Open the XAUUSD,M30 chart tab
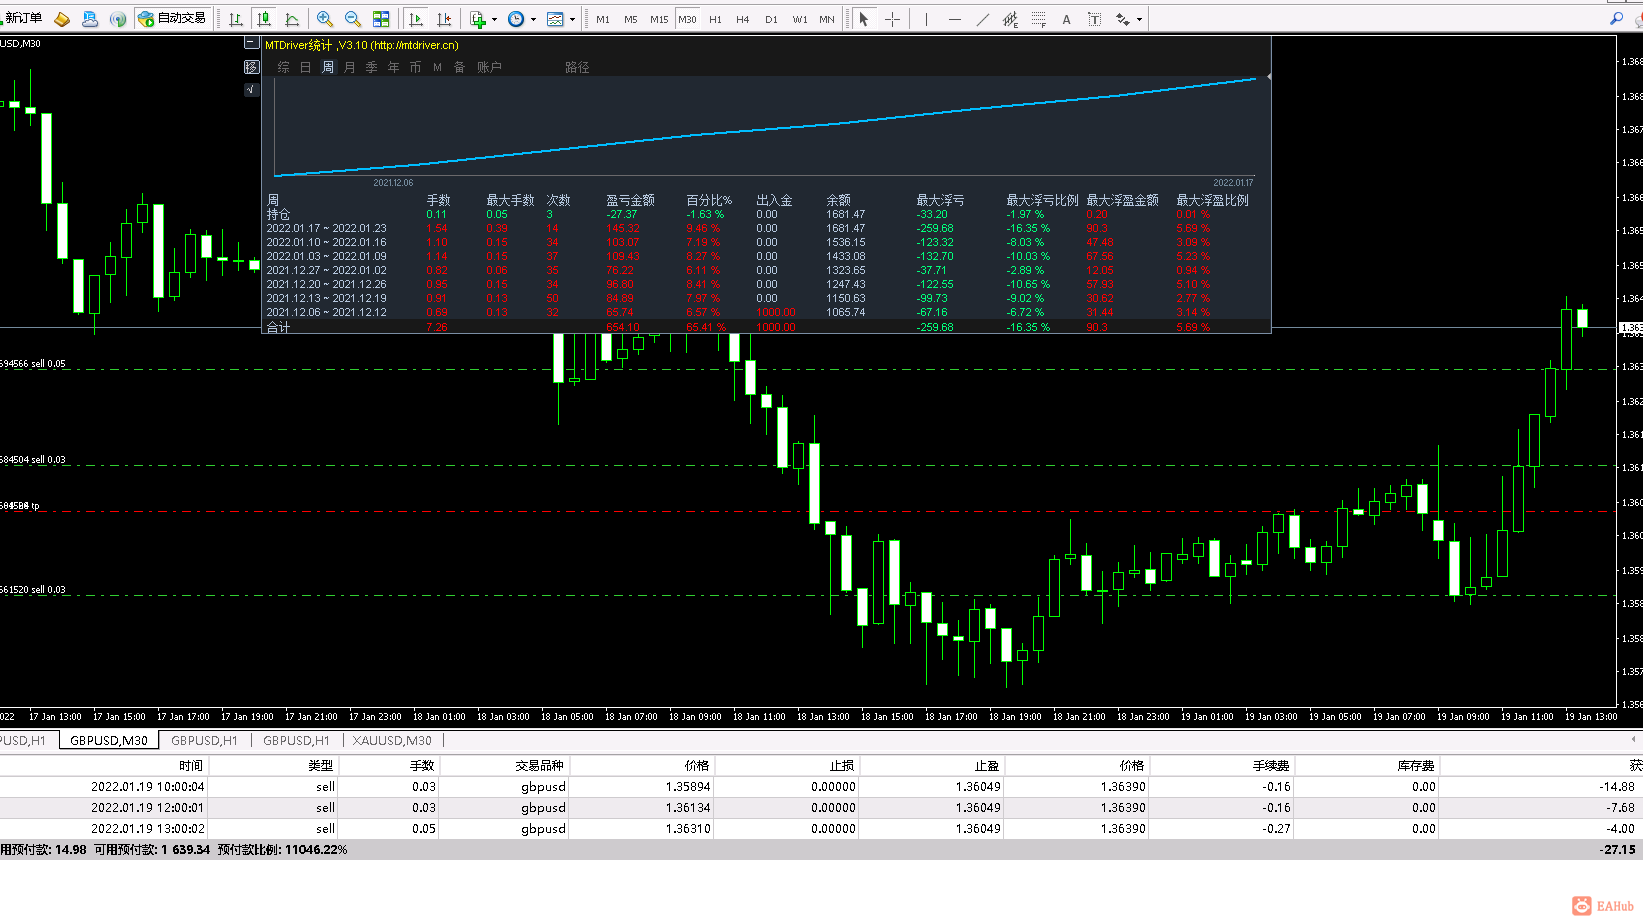 (x=392, y=741)
